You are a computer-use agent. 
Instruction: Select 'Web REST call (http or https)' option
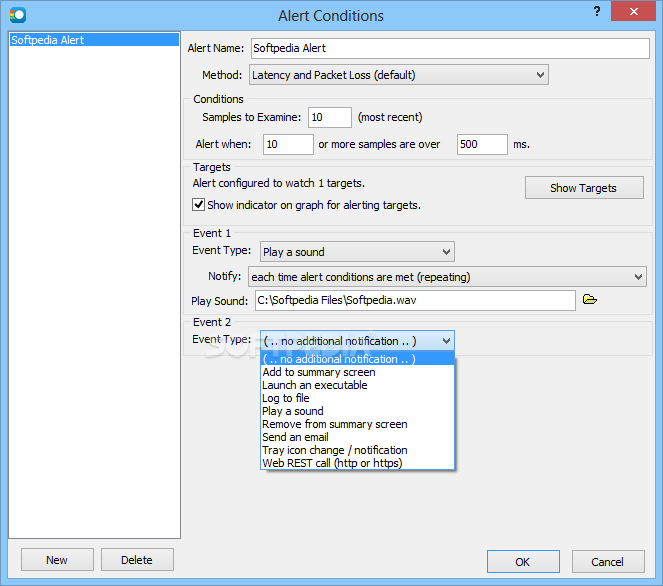(357, 463)
